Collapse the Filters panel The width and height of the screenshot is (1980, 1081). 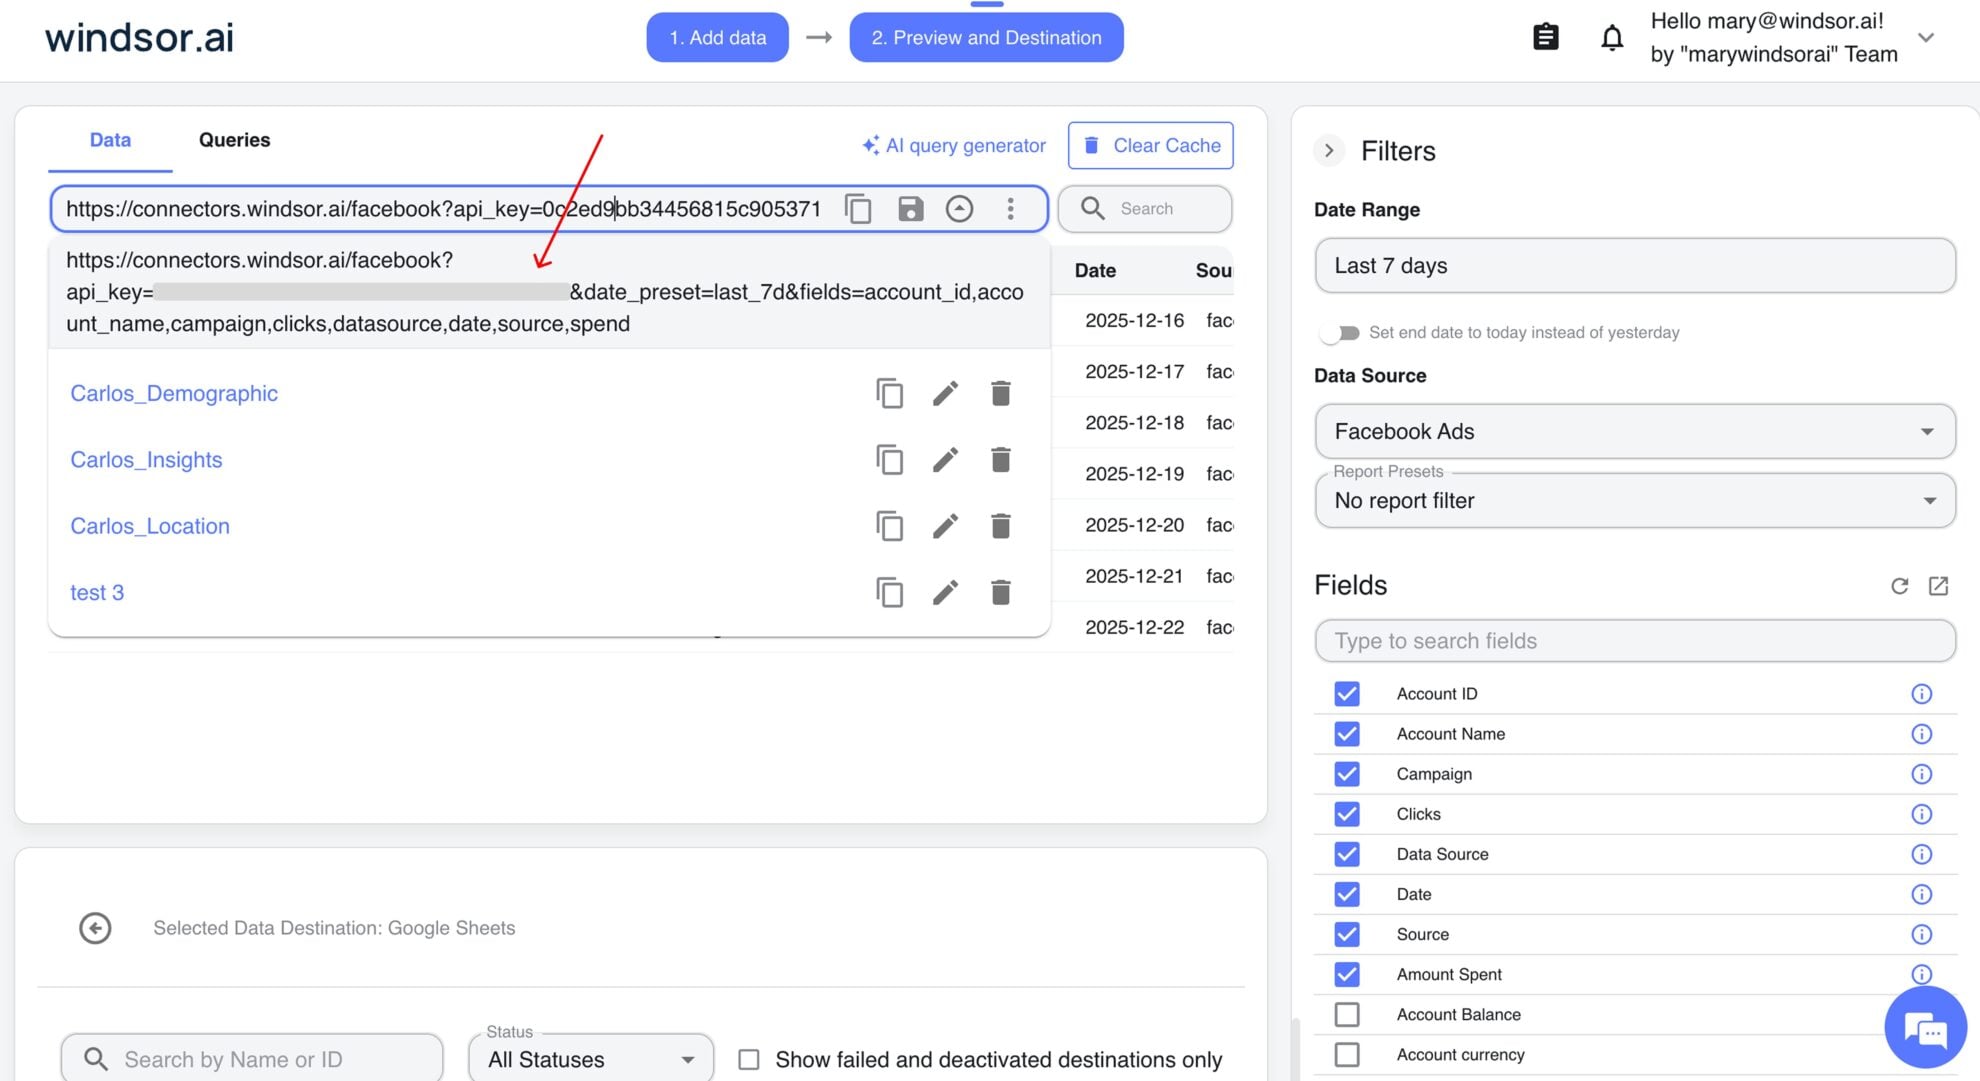click(1330, 151)
